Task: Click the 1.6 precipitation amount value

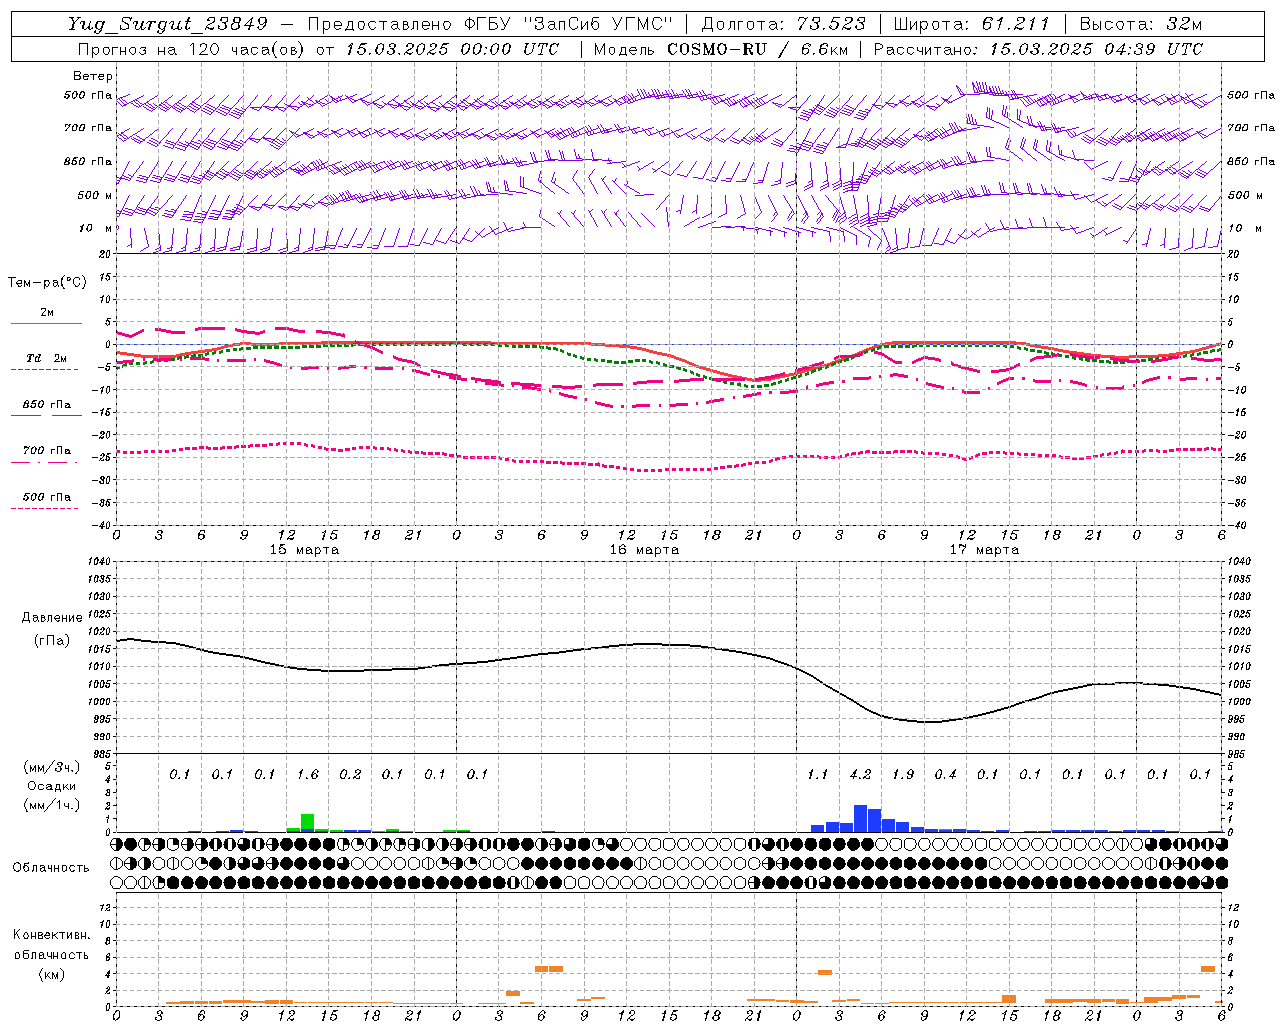Action: [307, 774]
